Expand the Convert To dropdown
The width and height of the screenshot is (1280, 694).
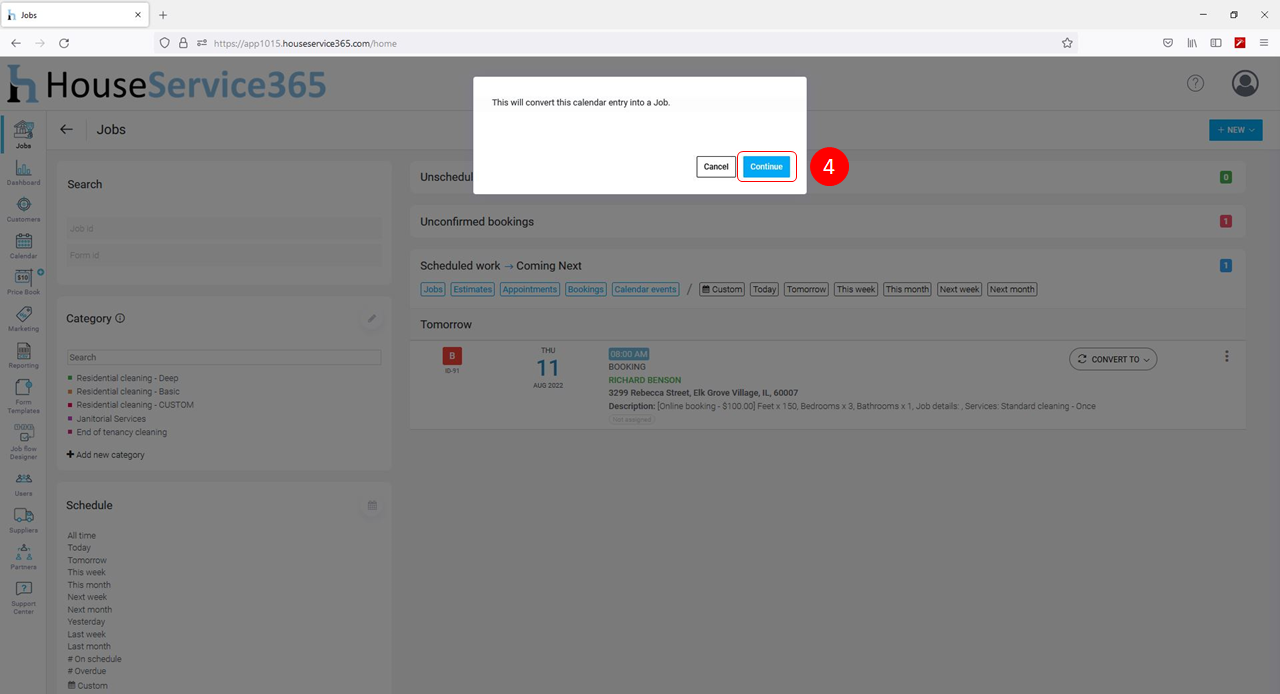[1113, 359]
